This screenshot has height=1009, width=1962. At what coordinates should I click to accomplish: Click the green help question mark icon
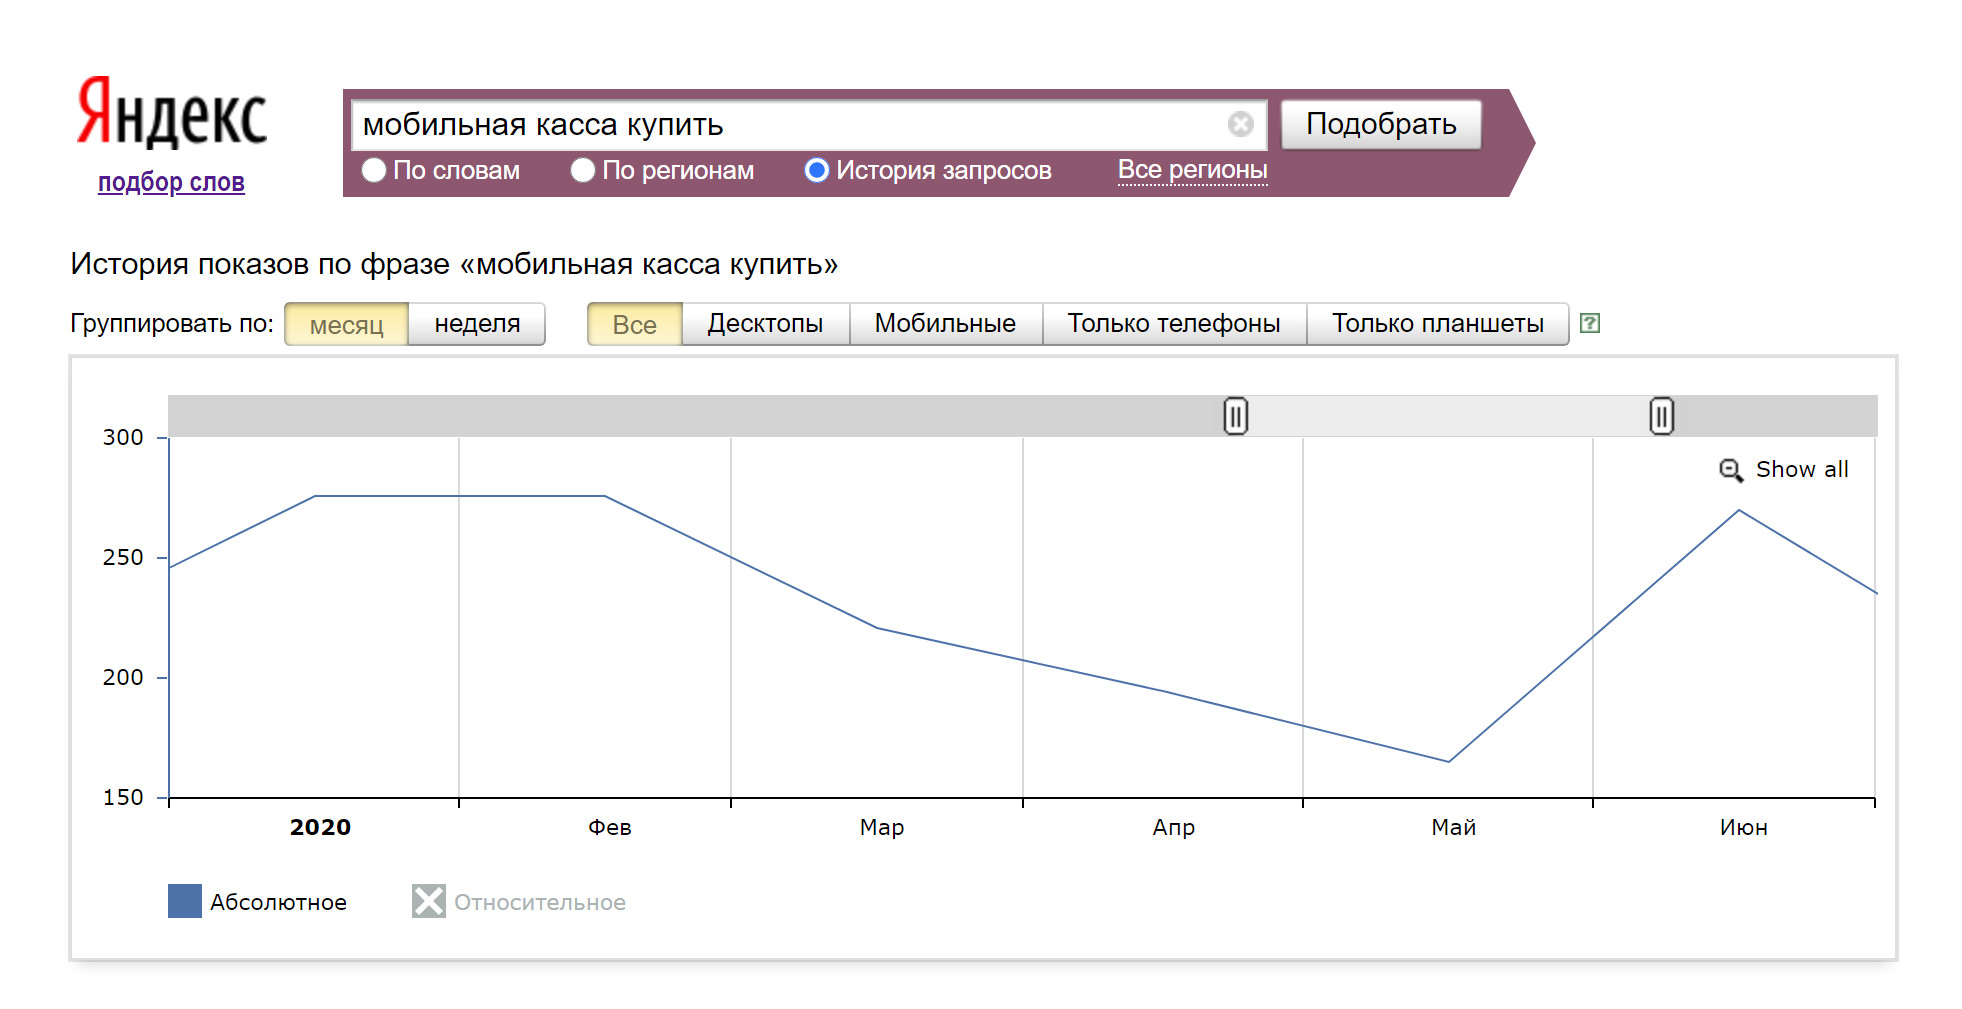(x=1589, y=323)
